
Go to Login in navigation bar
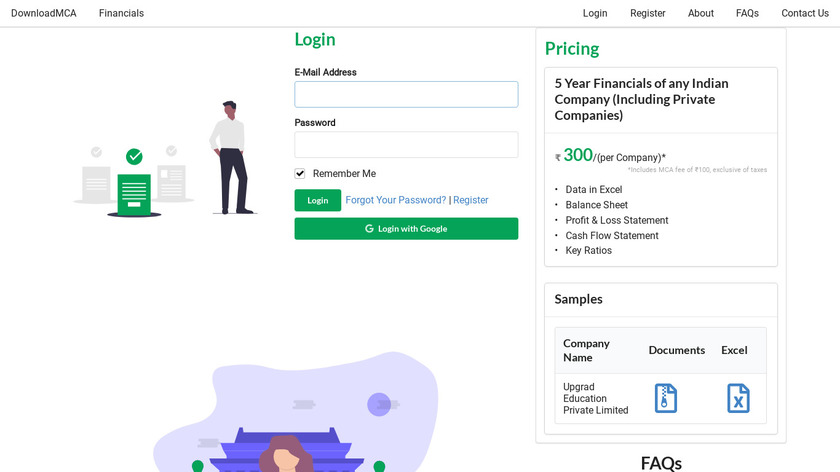pyautogui.click(x=595, y=13)
